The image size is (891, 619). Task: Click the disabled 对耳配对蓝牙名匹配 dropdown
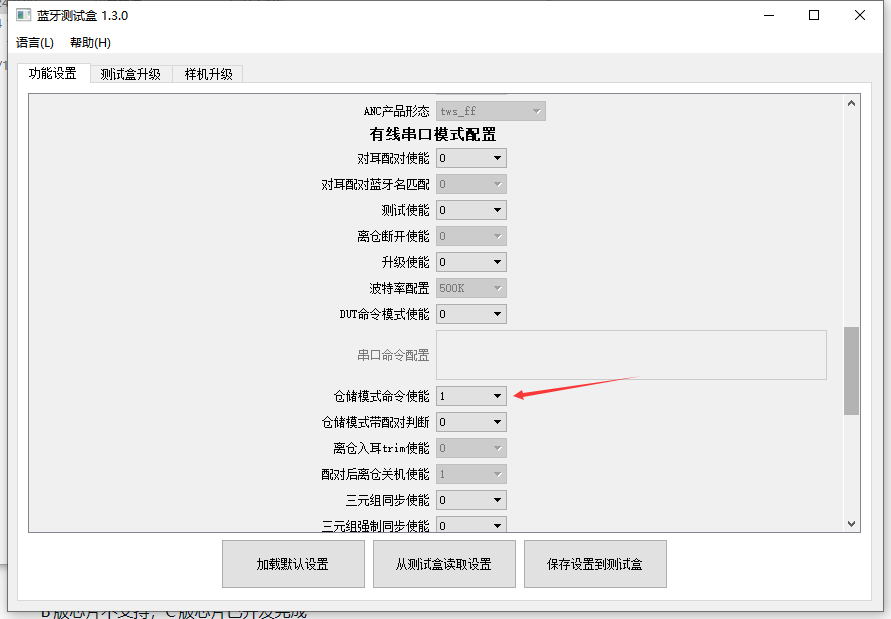coord(471,184)
